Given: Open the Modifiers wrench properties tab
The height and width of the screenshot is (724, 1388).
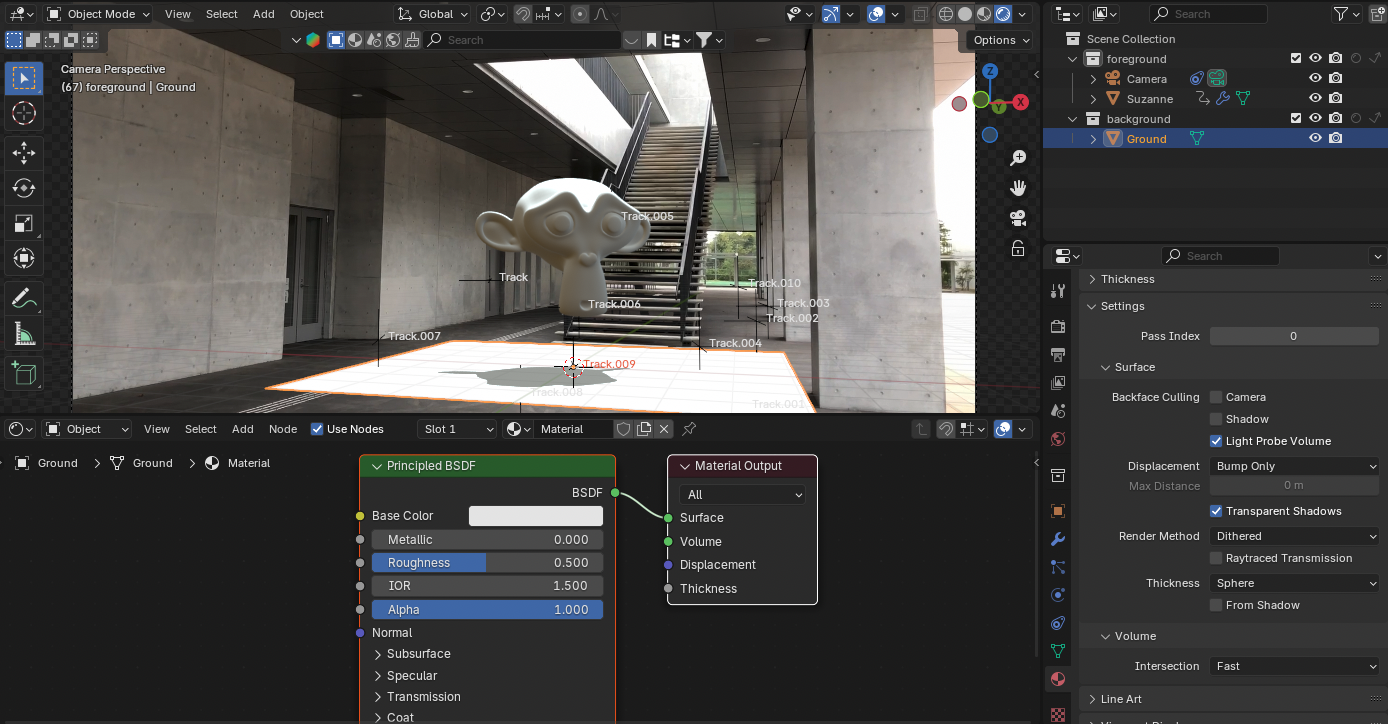Looking at the screenshot, I should (1058, 539).
